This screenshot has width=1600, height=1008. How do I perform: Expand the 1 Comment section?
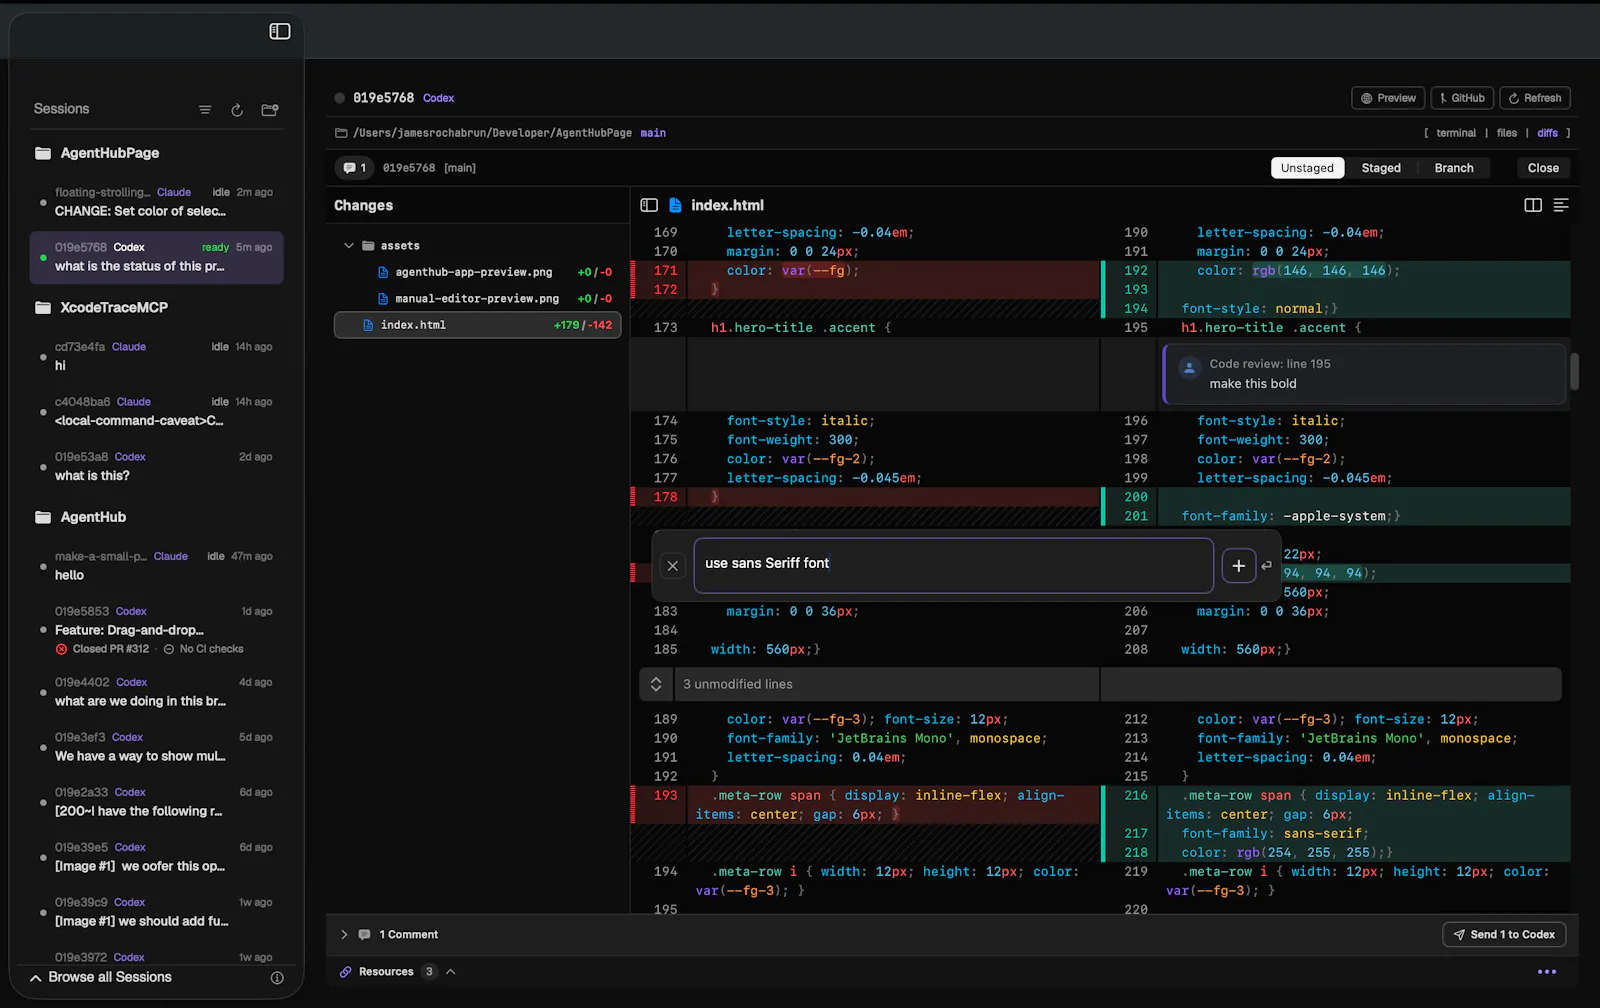344,935
